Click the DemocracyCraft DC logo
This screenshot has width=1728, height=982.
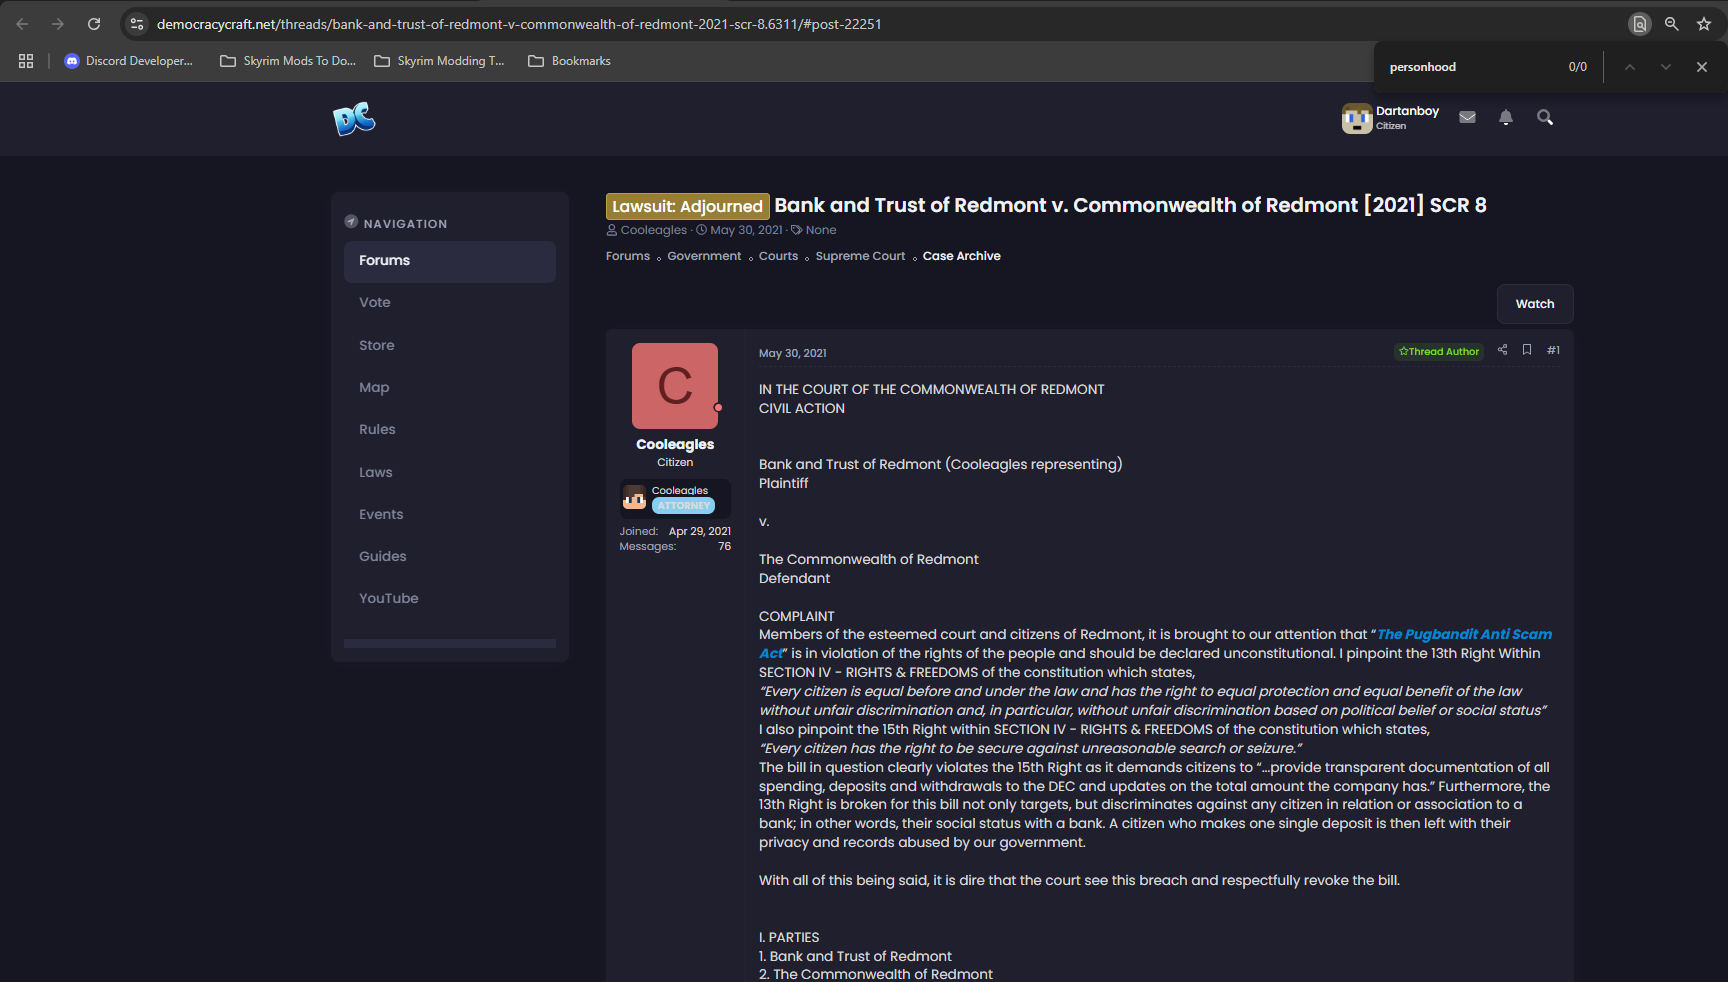click(x=354, y=119)
